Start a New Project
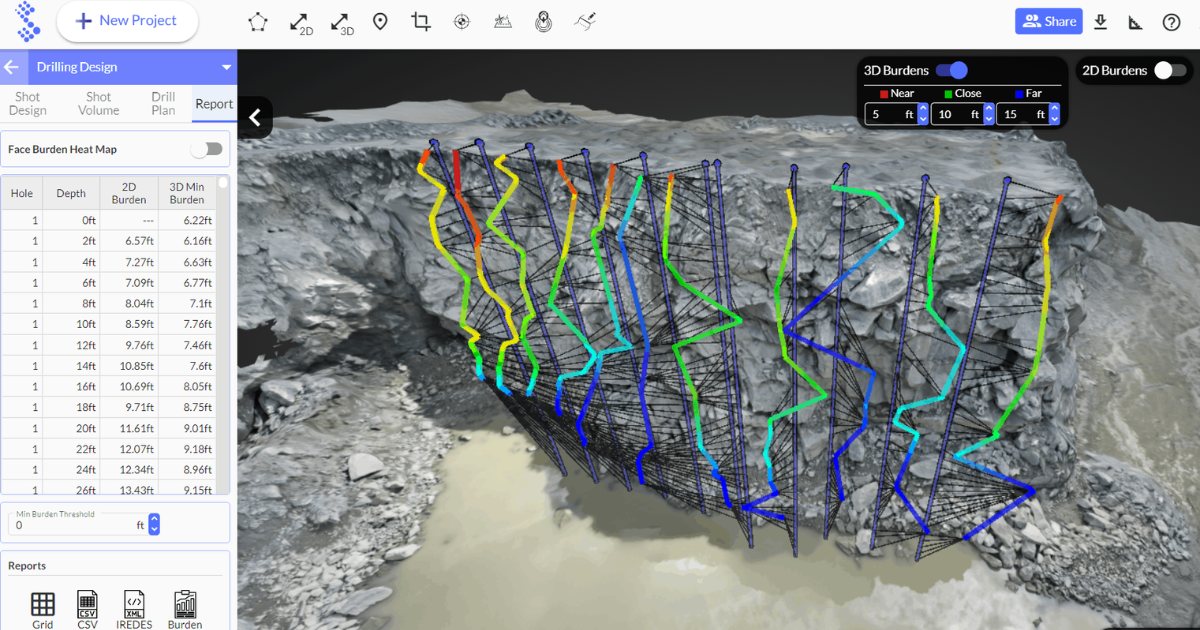Screen dimensions: 1200x630 (x=127, y=21)
